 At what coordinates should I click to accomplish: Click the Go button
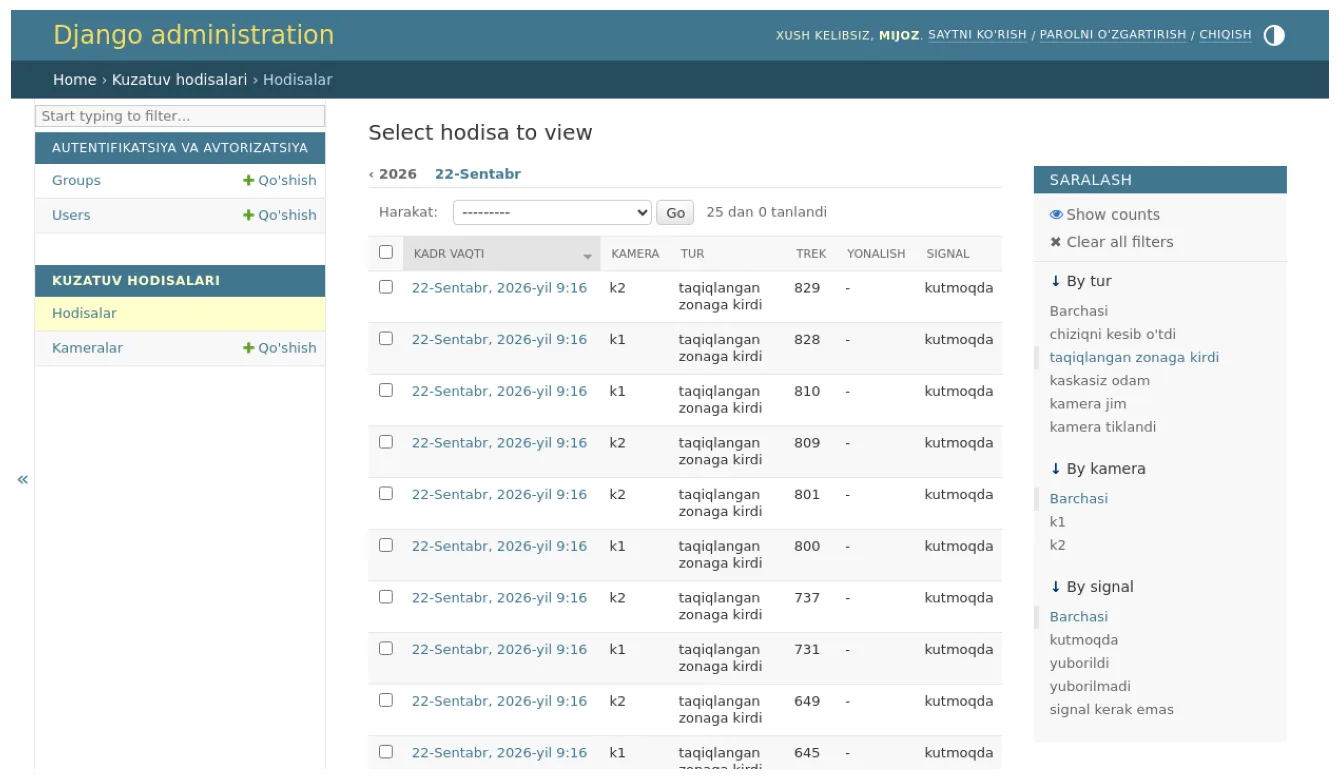(x=675, y=213)
